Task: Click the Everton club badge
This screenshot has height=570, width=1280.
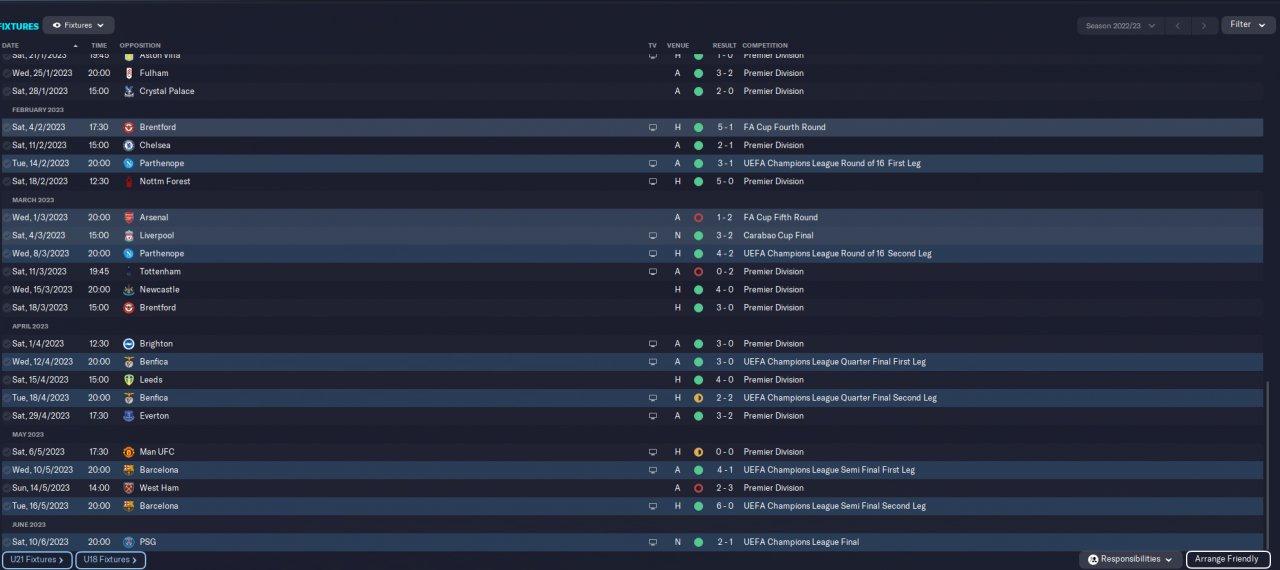Action: 128,415
